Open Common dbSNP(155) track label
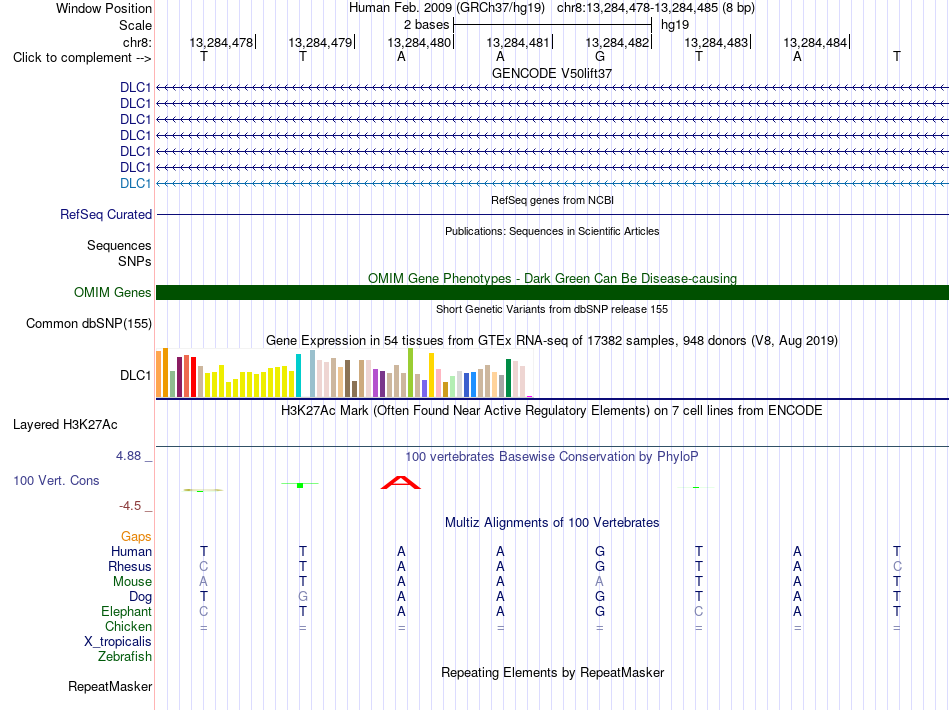 pyautogui.click(x=88, y=323)
